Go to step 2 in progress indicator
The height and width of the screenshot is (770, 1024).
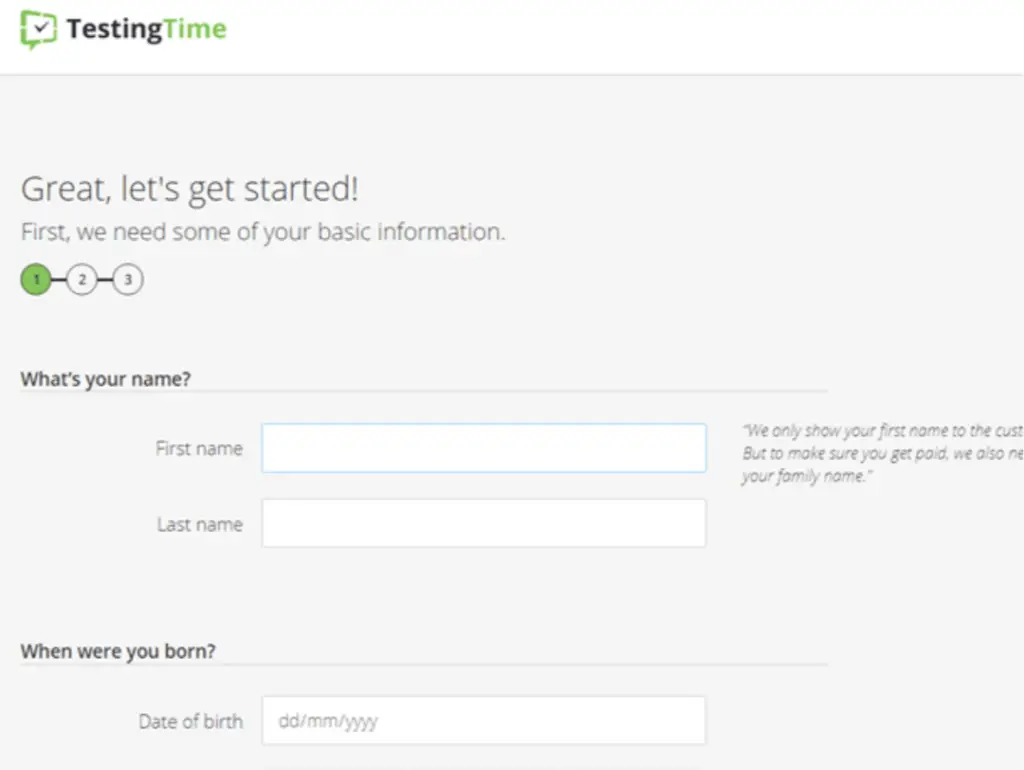[82, 280]
